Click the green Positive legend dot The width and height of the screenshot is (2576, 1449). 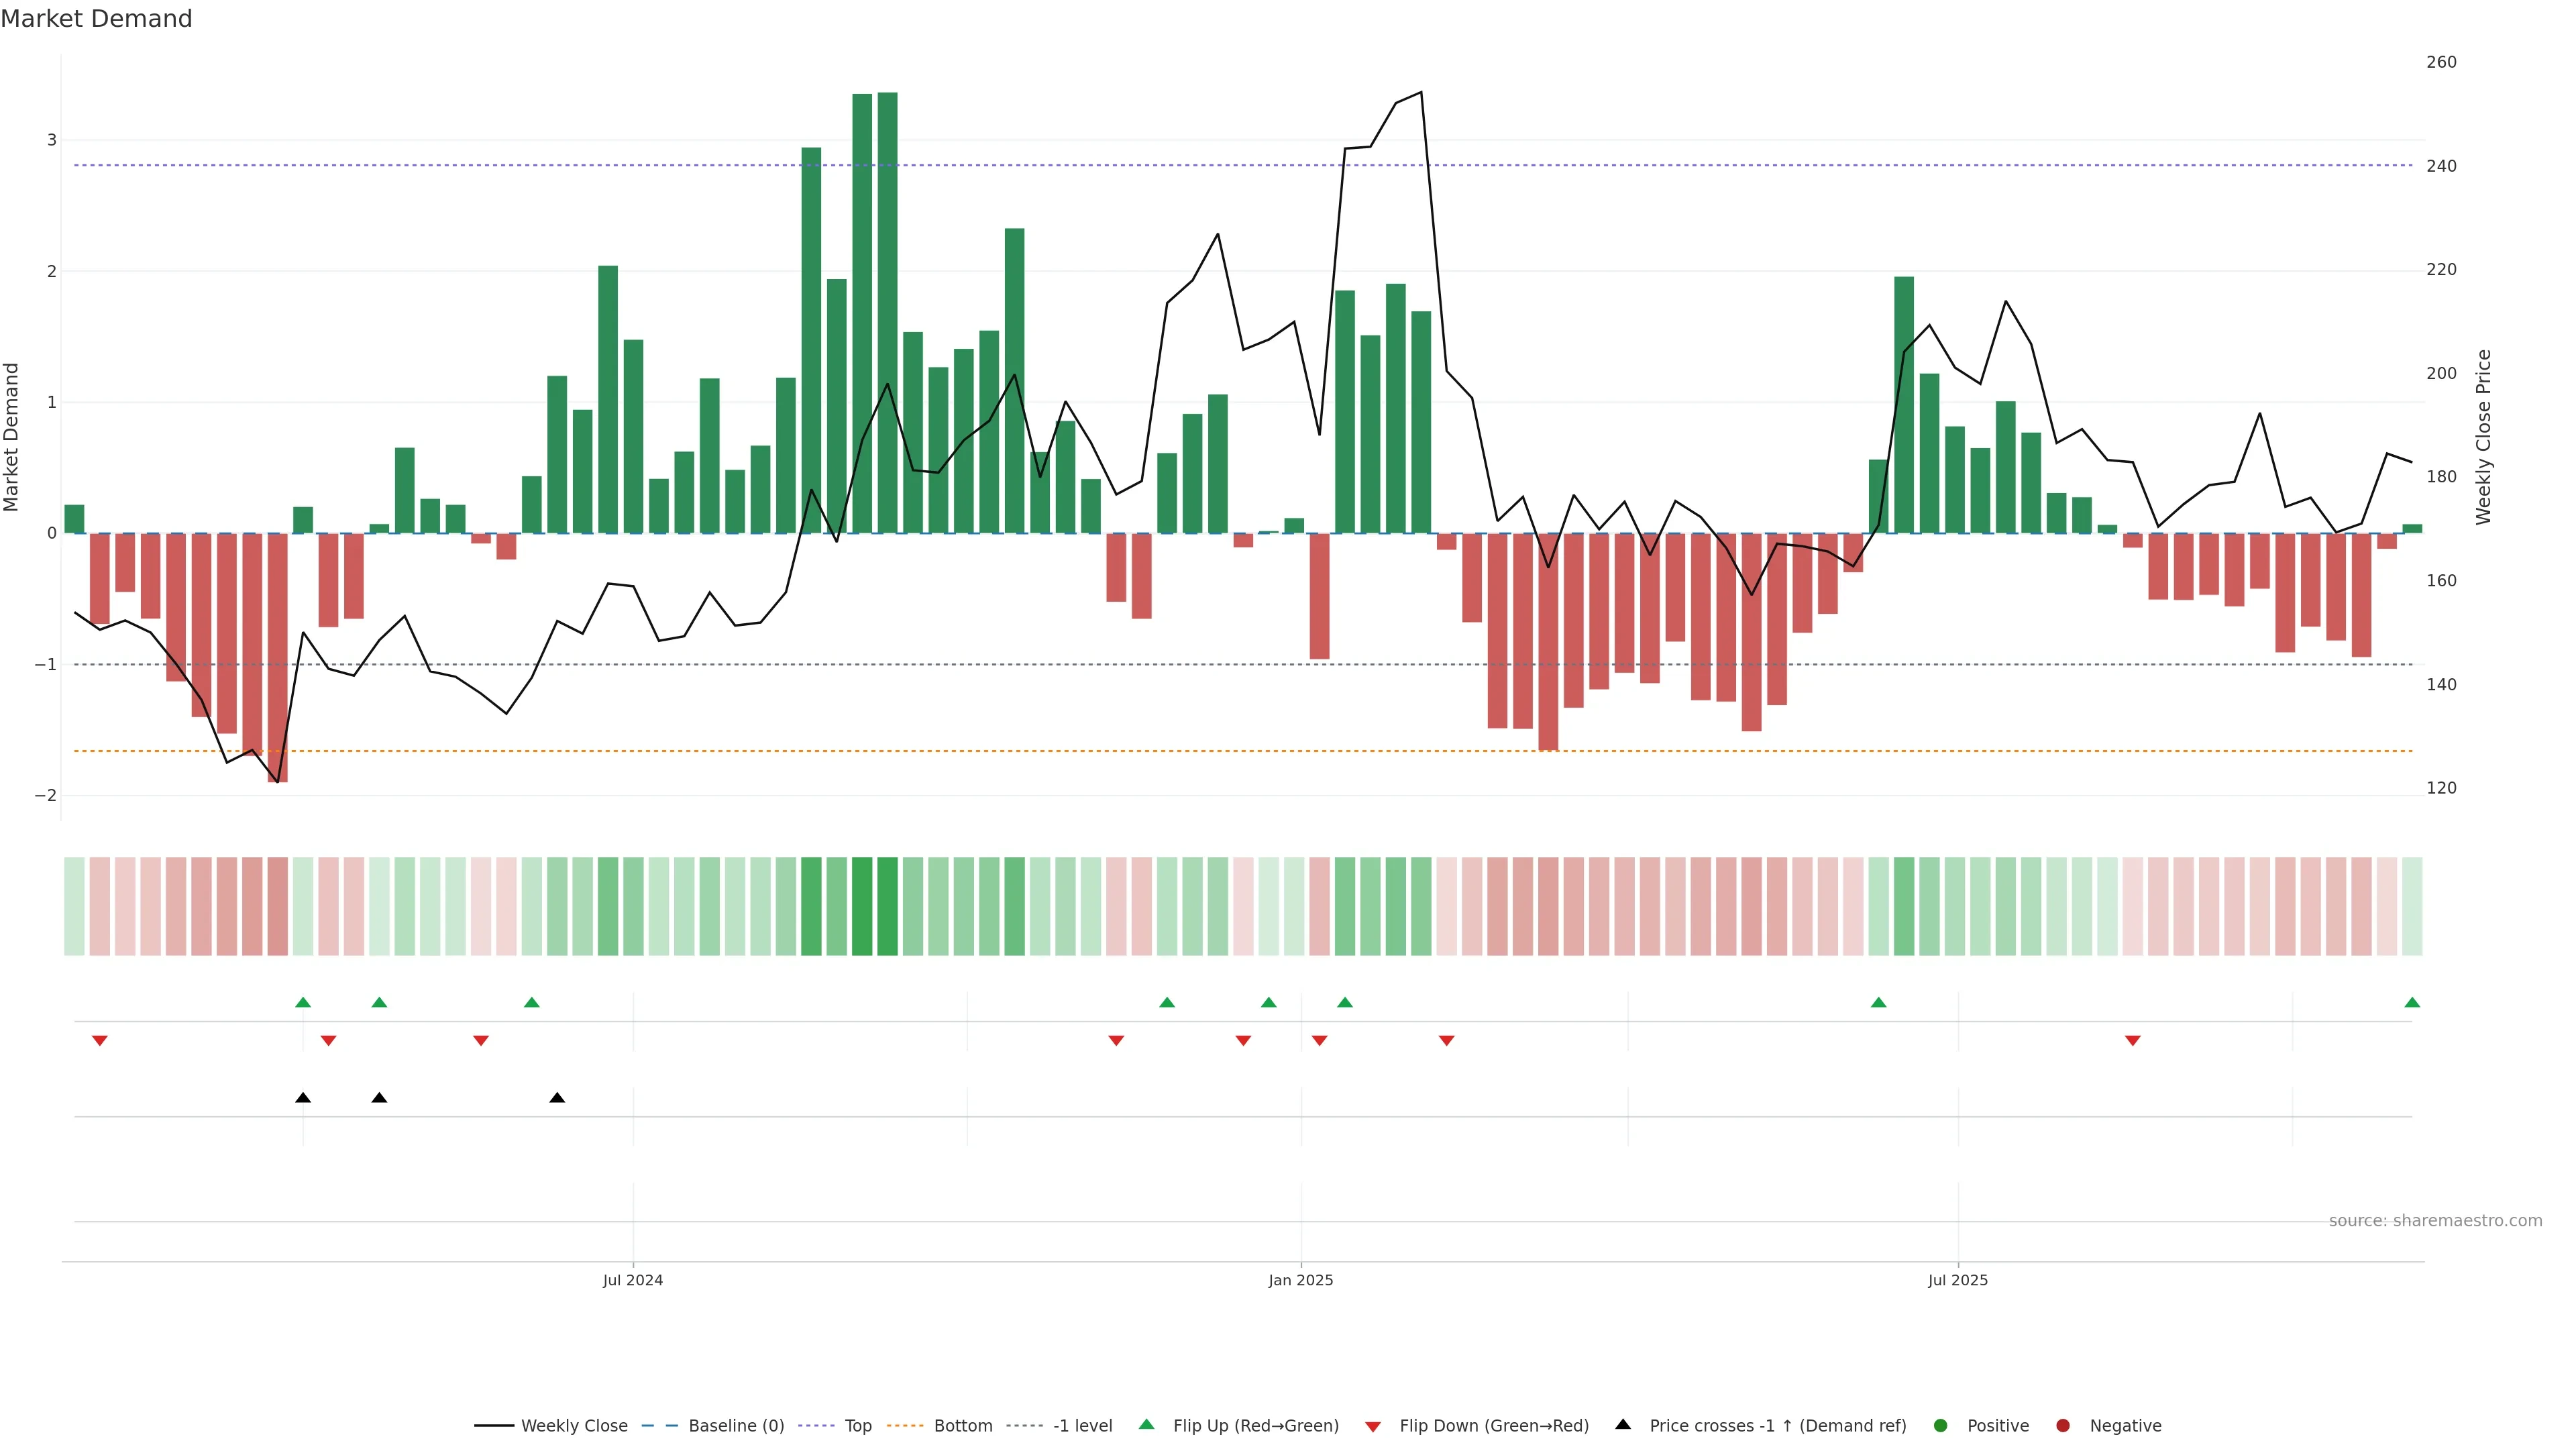point(1941,1425)
